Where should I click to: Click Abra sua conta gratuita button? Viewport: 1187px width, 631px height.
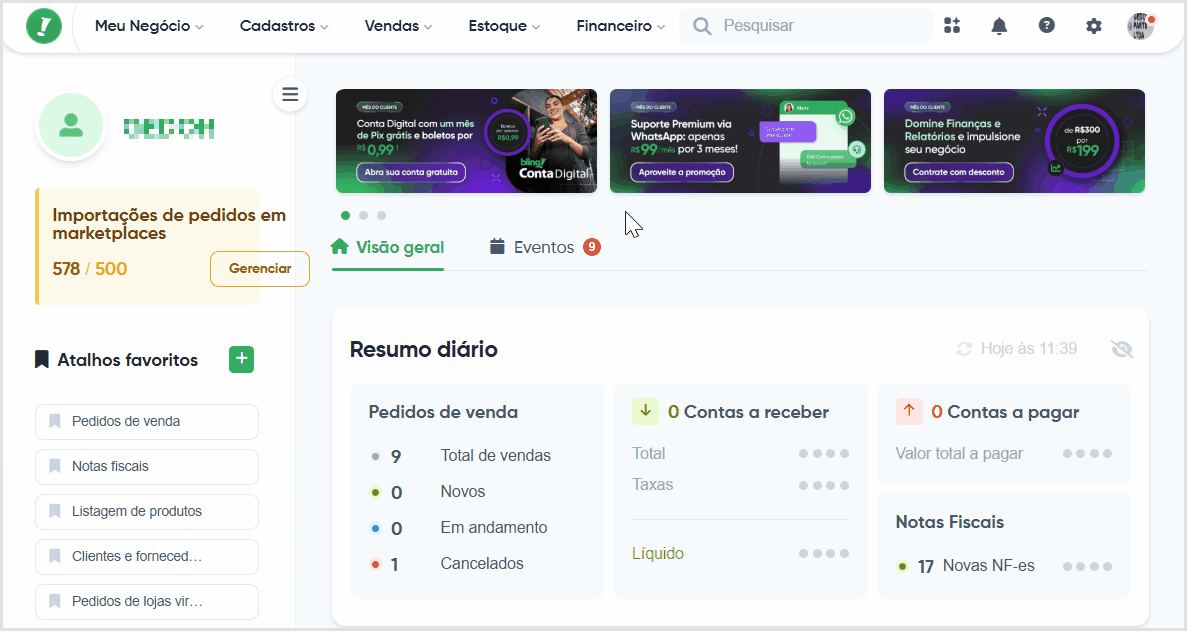tap(411, 173)
